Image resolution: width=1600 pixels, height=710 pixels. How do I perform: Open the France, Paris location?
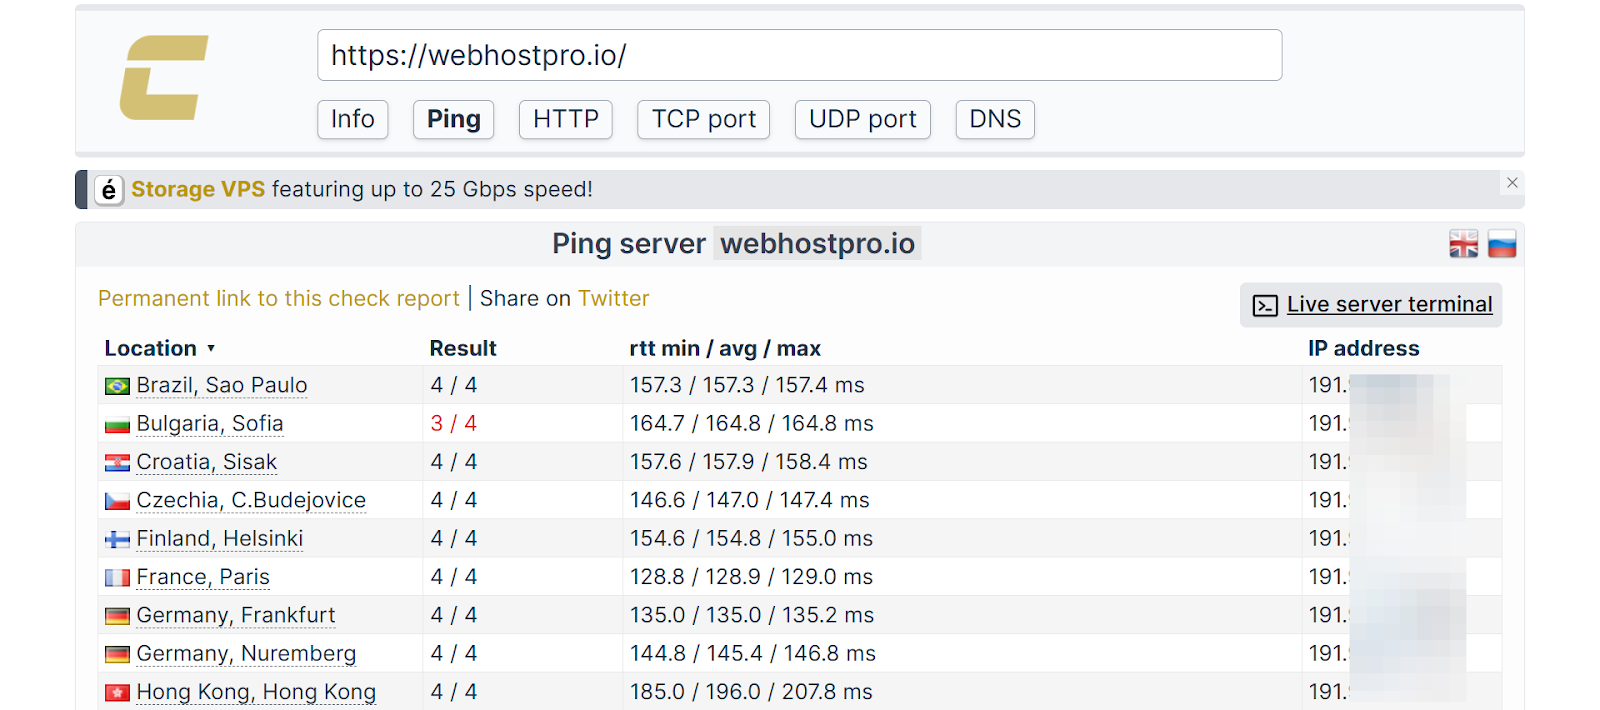203,577
